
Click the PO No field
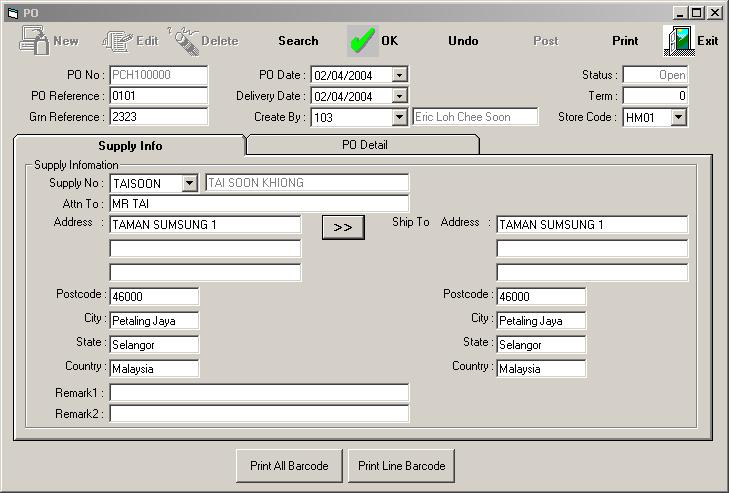point(159,75)
